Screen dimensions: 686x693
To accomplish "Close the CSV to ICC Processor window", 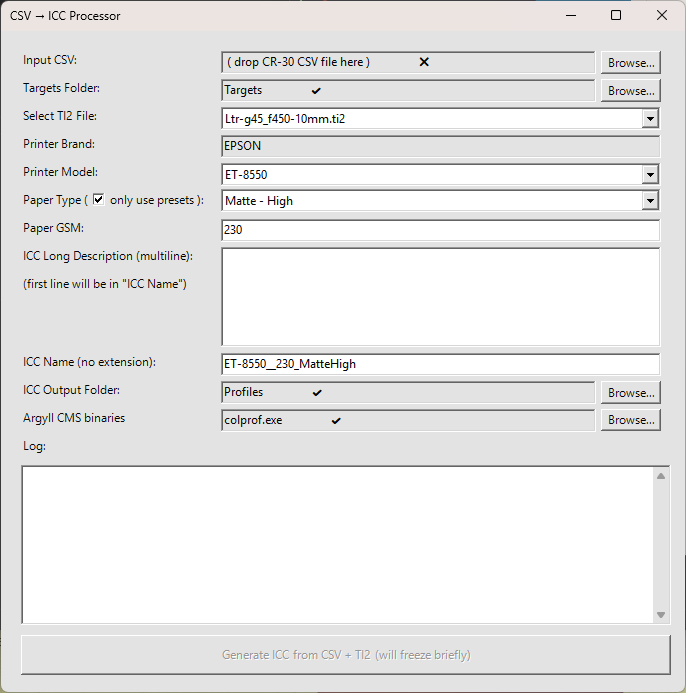I will [662, 15].
